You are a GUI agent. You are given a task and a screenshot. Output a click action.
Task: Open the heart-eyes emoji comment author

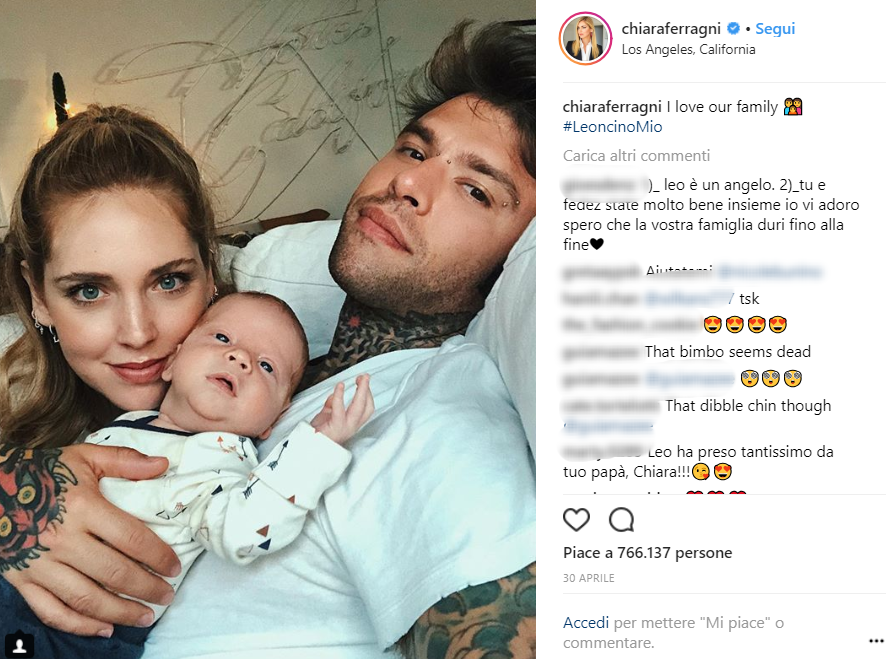631,325
